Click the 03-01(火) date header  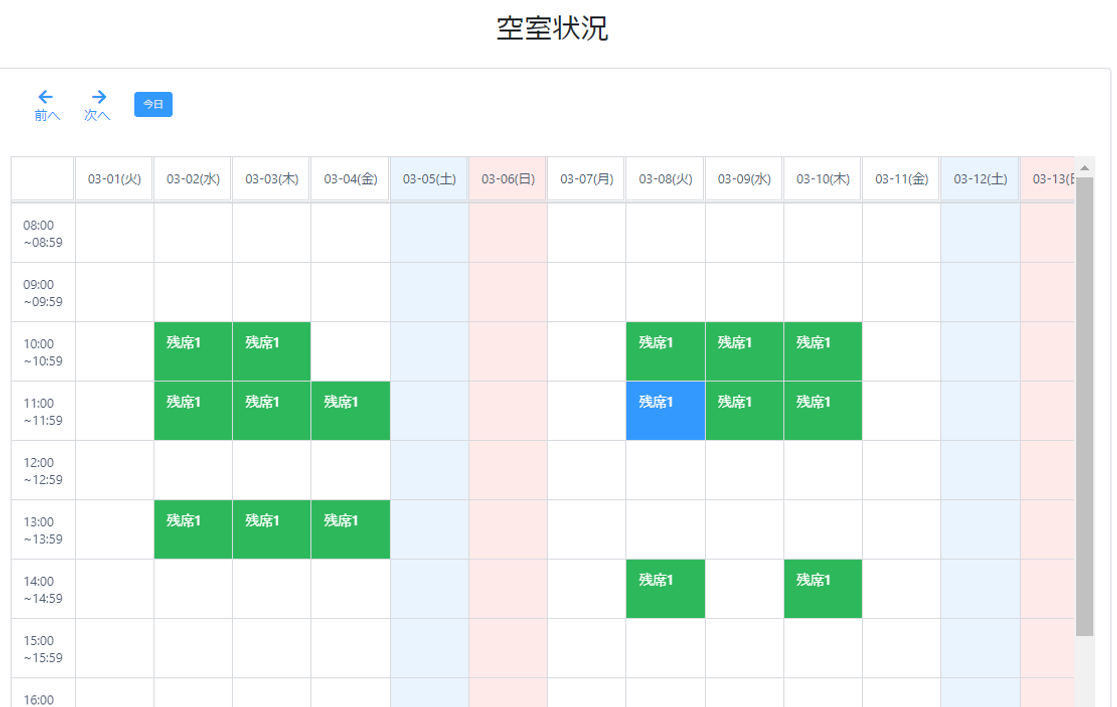point(114,179)
